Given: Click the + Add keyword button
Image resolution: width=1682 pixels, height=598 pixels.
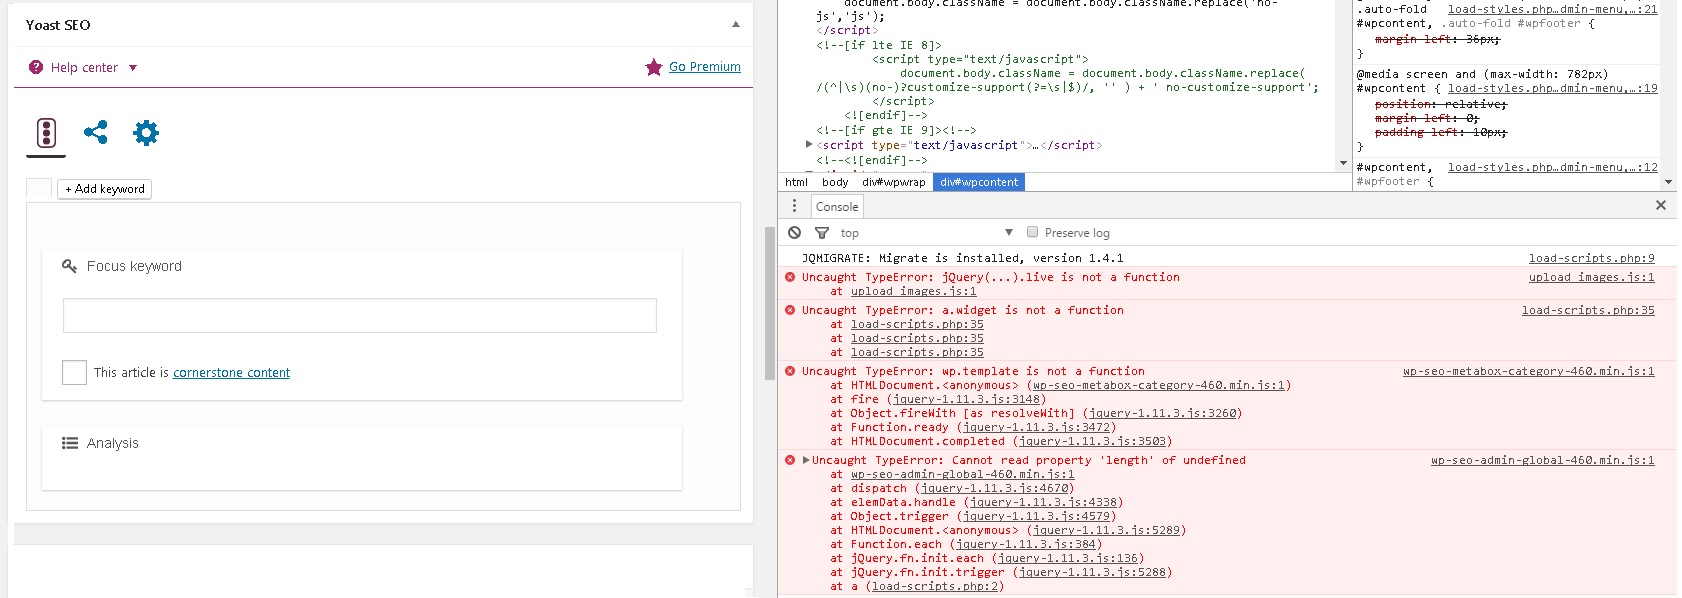Looking at the screenshot, I should [x=105, y=189].
